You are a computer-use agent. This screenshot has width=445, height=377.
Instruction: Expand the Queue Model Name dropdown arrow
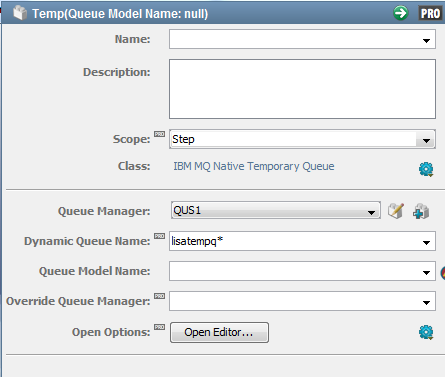tap(426, 272)
